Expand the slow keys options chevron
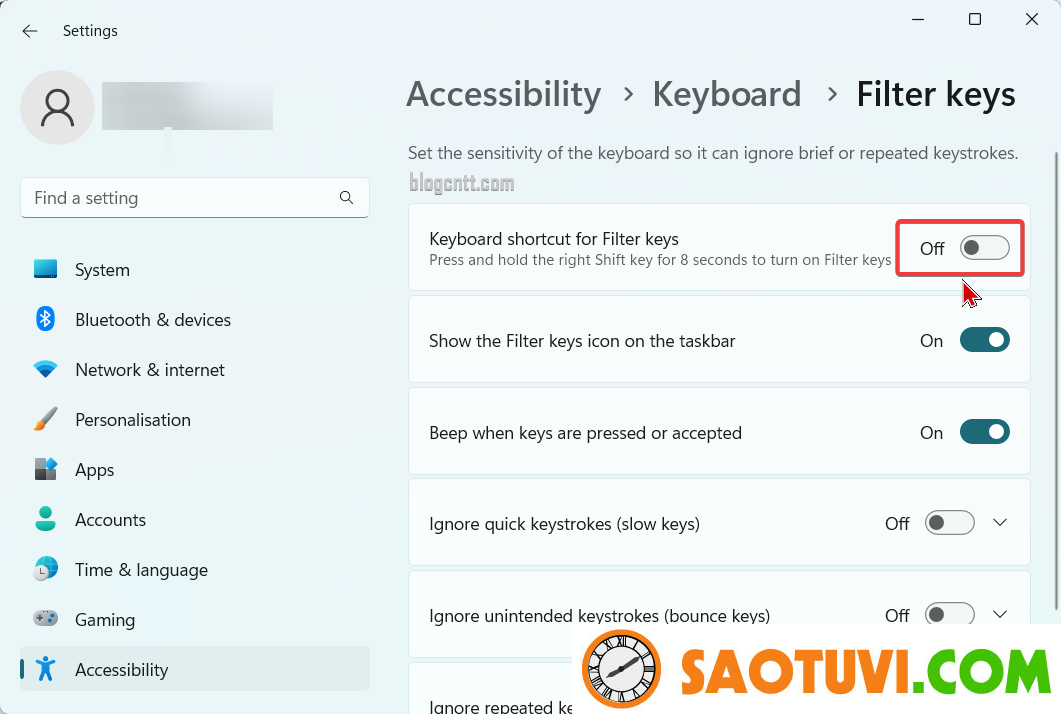Screen dimensions: 1061x714 1000,522
